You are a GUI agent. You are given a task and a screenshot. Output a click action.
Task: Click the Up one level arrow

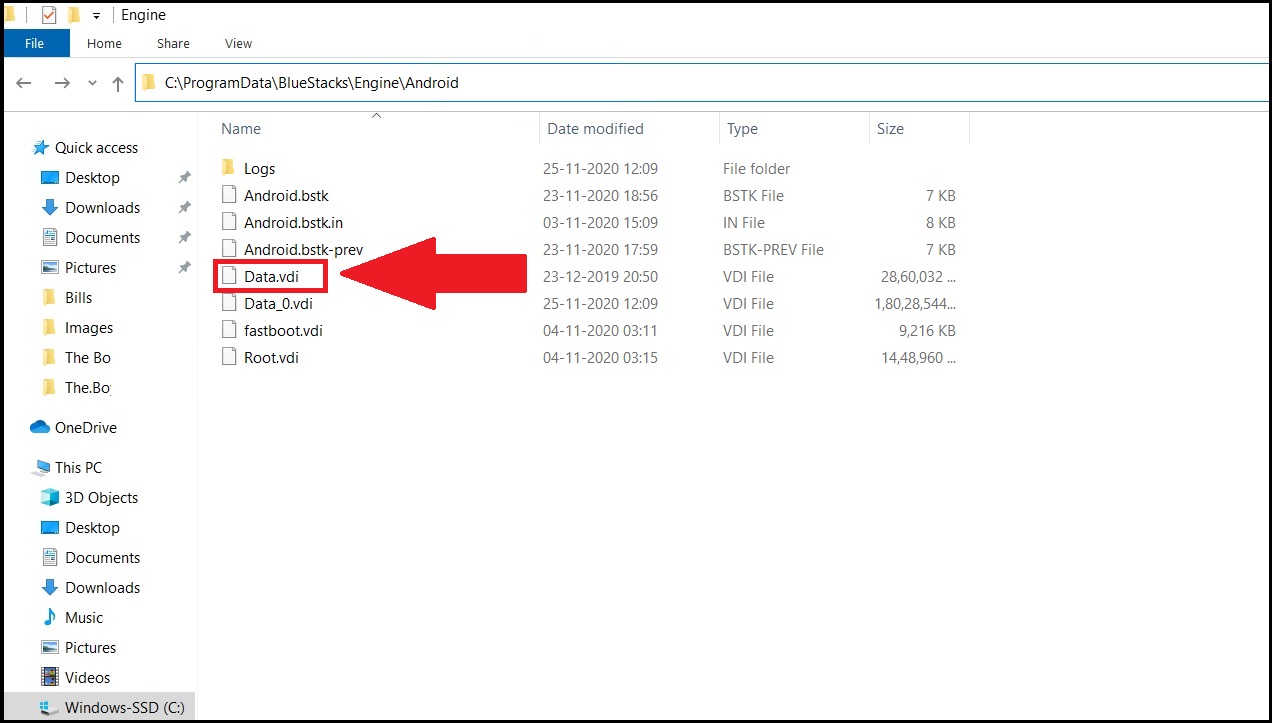118,83
